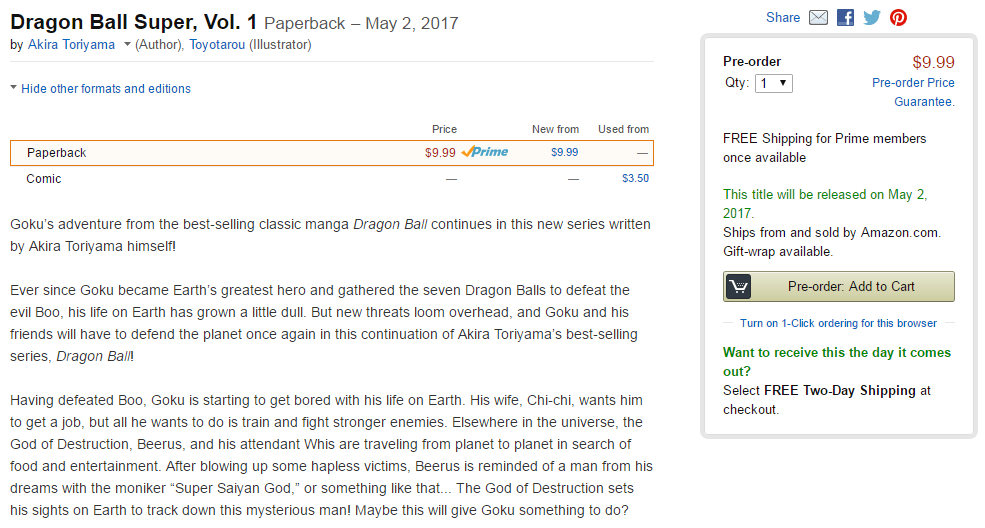The height and width of the screenshot is (528, 985).
Task: Click the shopping cart icon on pre-order button
Action: (x=739, y=286)
